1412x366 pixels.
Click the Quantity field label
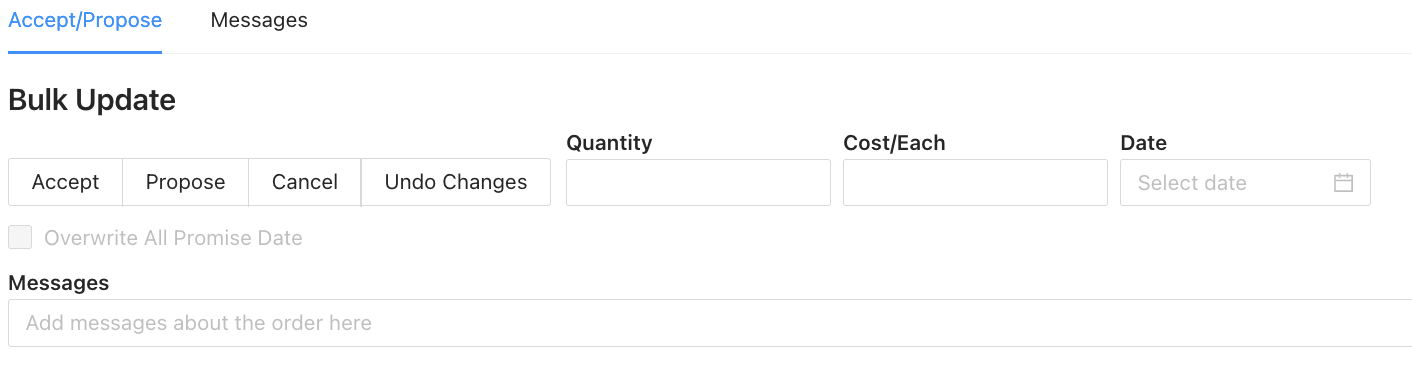[609, 143]
